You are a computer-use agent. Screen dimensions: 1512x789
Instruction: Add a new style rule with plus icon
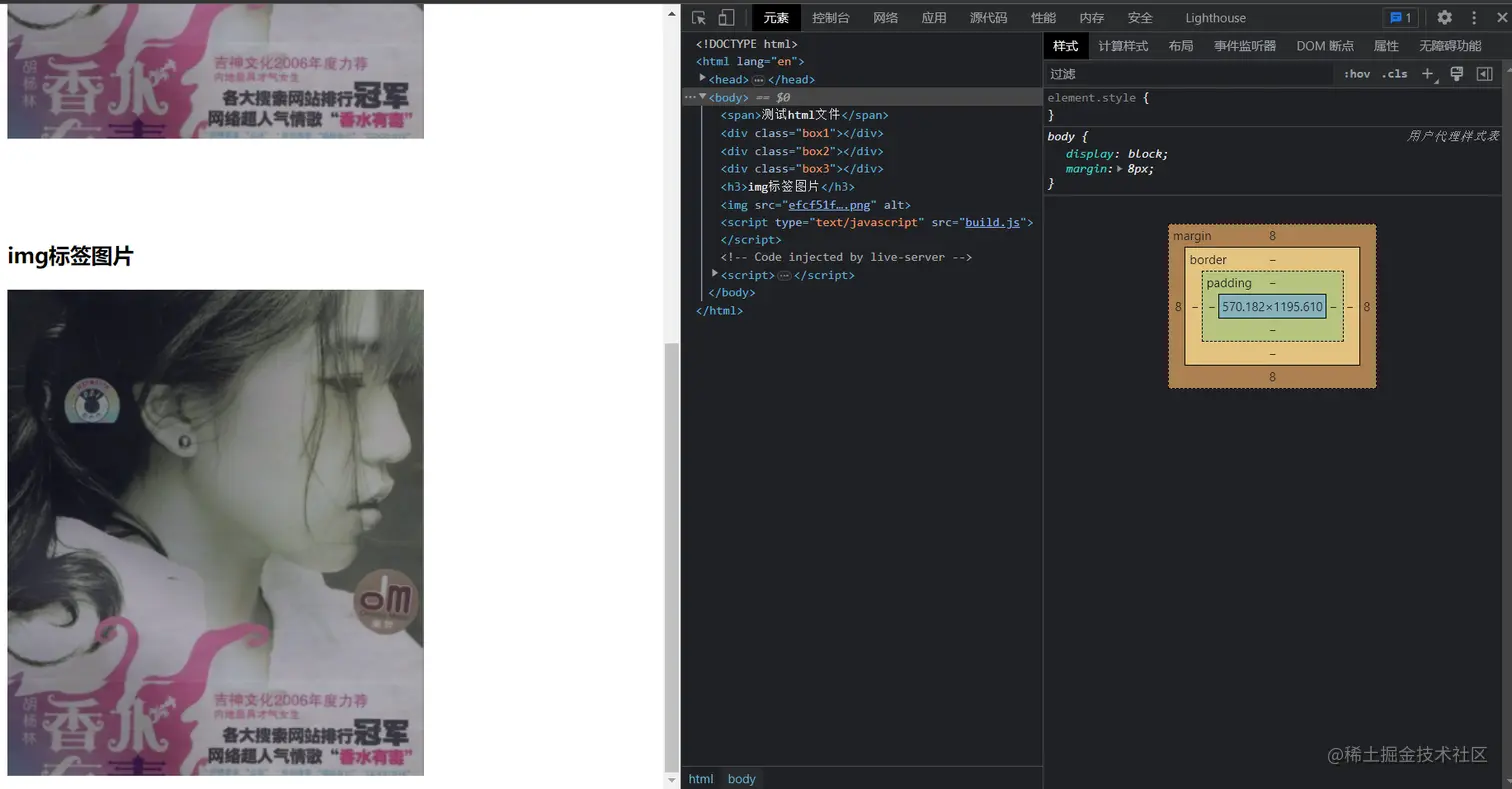coord(1428,74)
